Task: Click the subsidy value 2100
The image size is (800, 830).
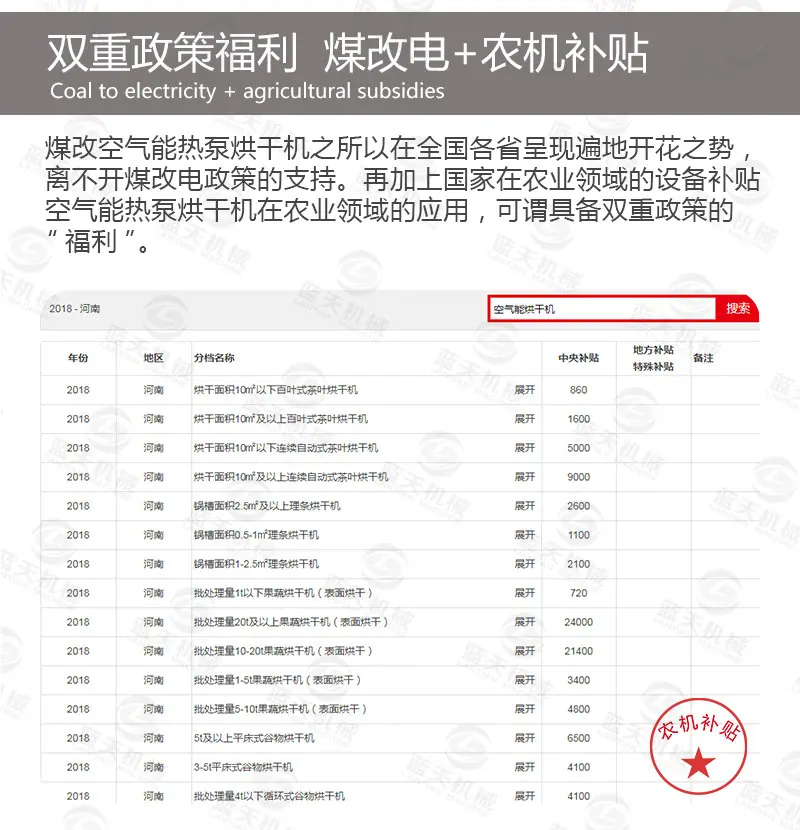Action: (579, 564)
